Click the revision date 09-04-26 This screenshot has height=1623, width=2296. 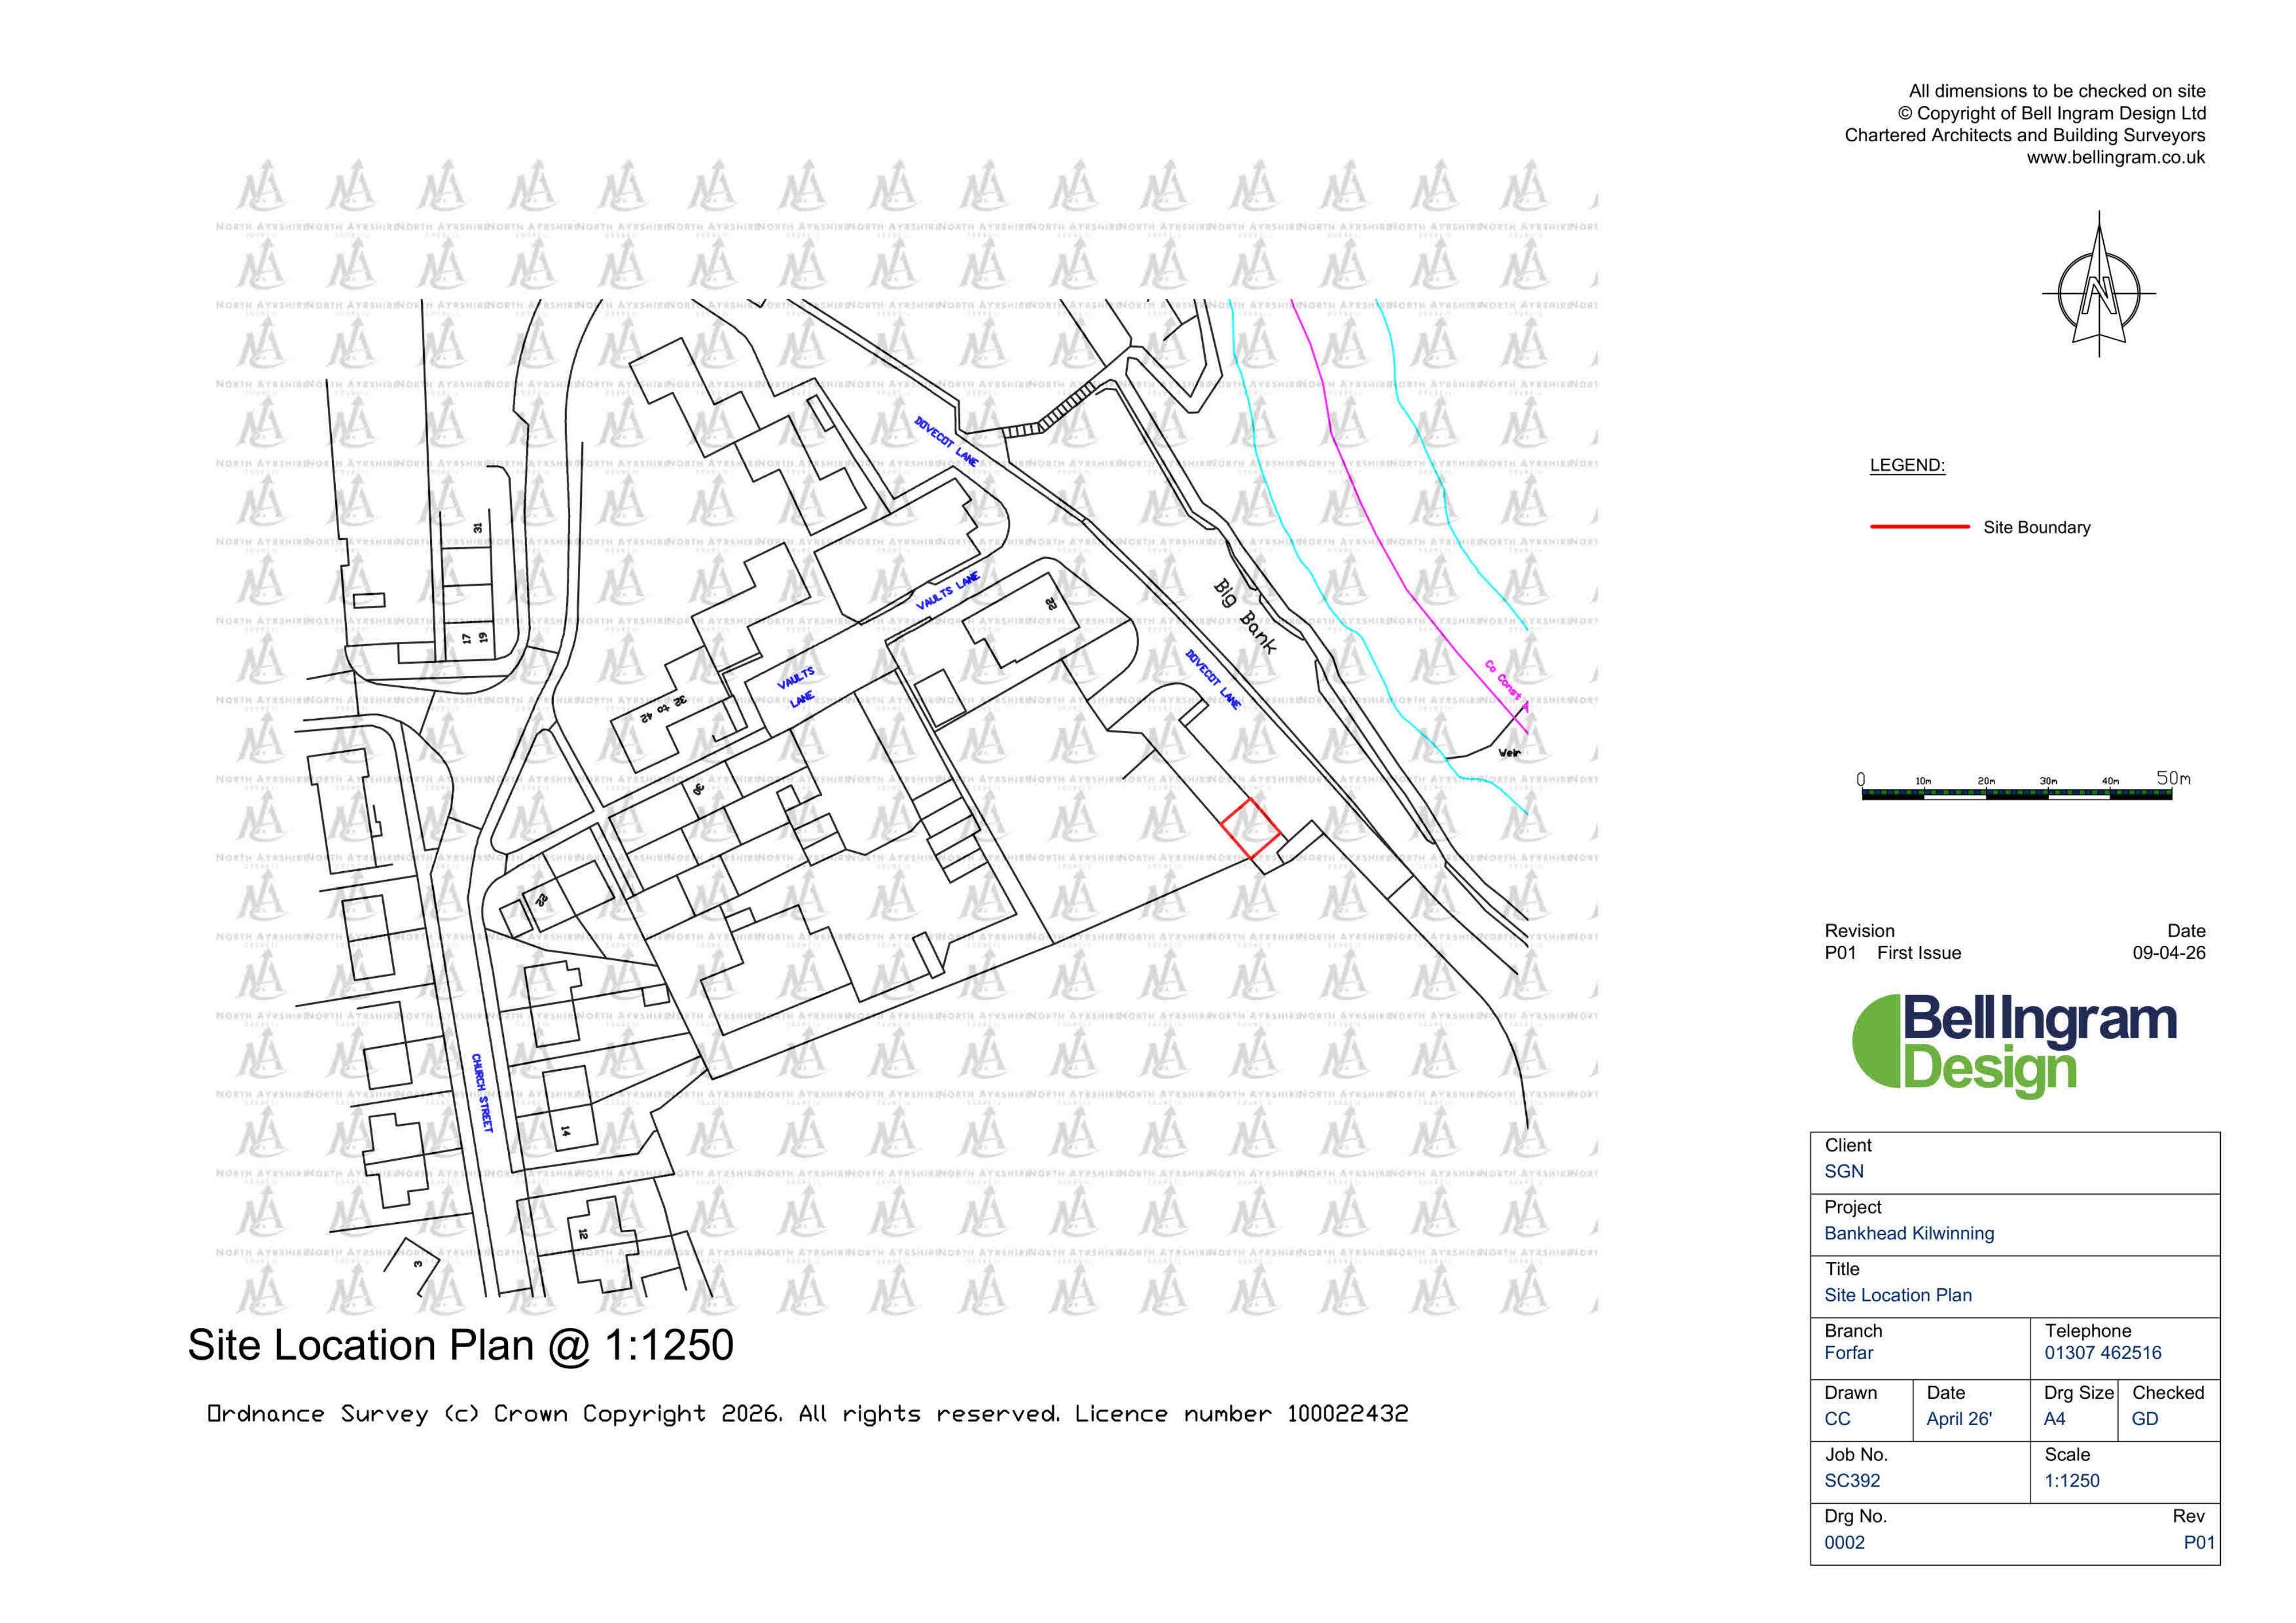2168,953
